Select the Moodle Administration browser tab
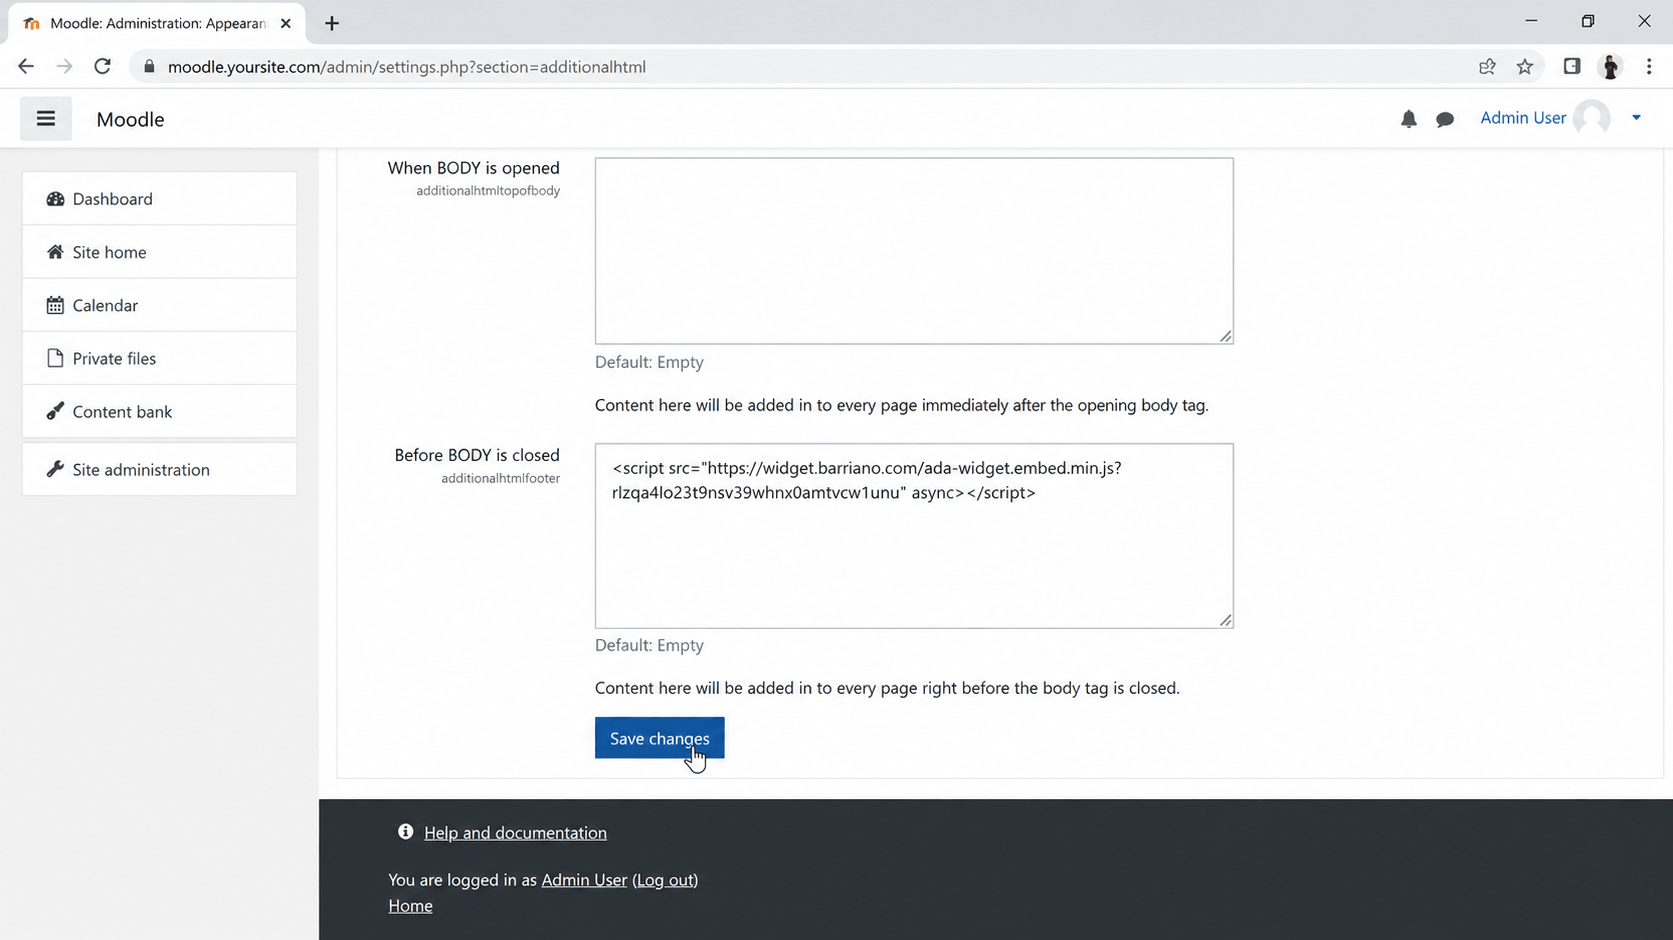This screenshot has width=1673, height=940. (x=155, y=23)
